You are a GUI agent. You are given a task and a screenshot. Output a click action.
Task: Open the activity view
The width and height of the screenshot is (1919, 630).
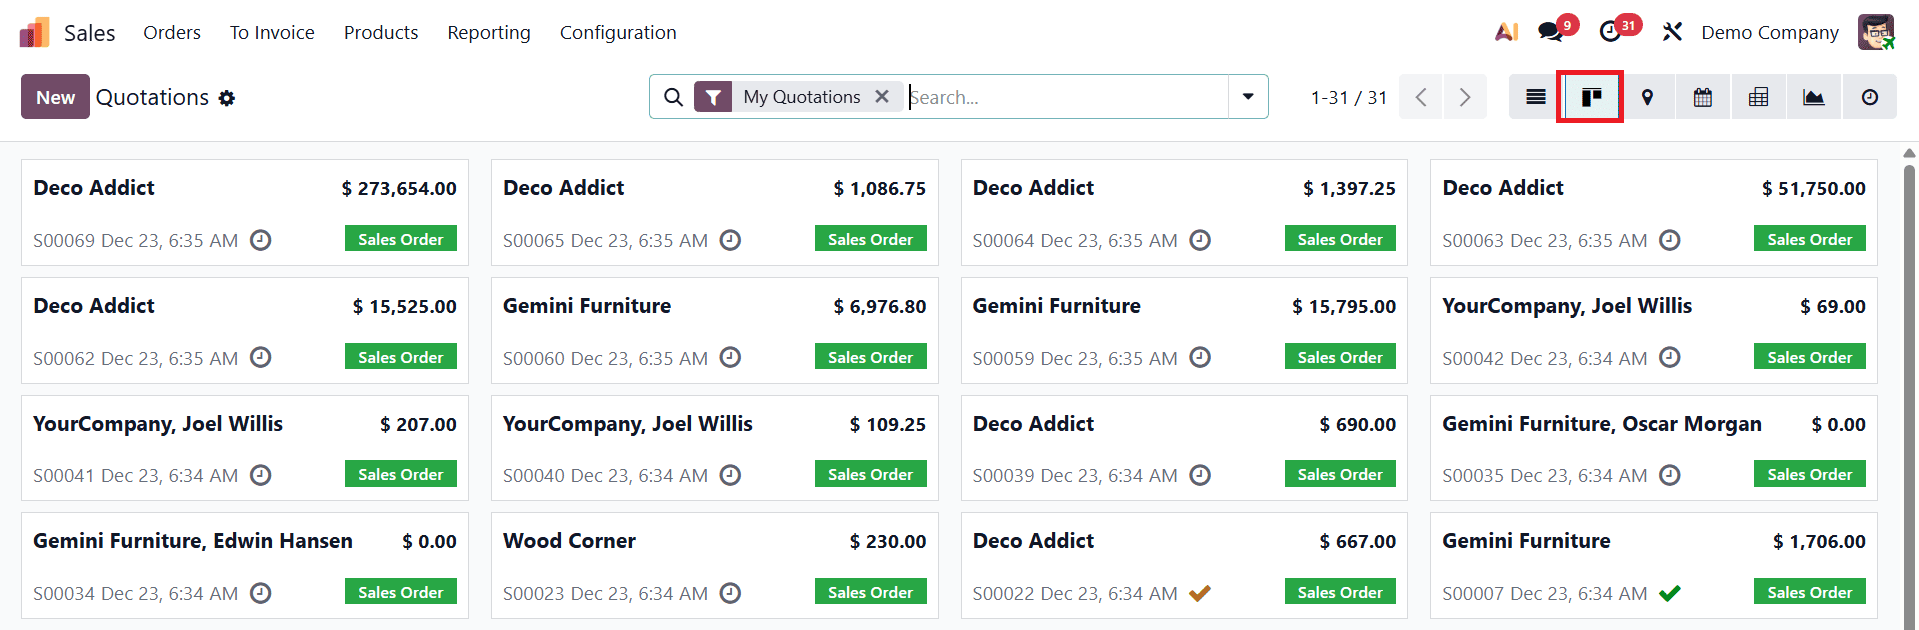pos(1870,96)
